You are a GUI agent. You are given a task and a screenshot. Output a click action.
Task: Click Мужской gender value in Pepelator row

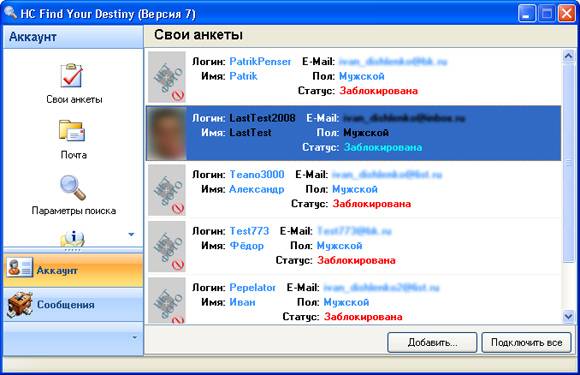pyautogui.click(x=346, y=303)
